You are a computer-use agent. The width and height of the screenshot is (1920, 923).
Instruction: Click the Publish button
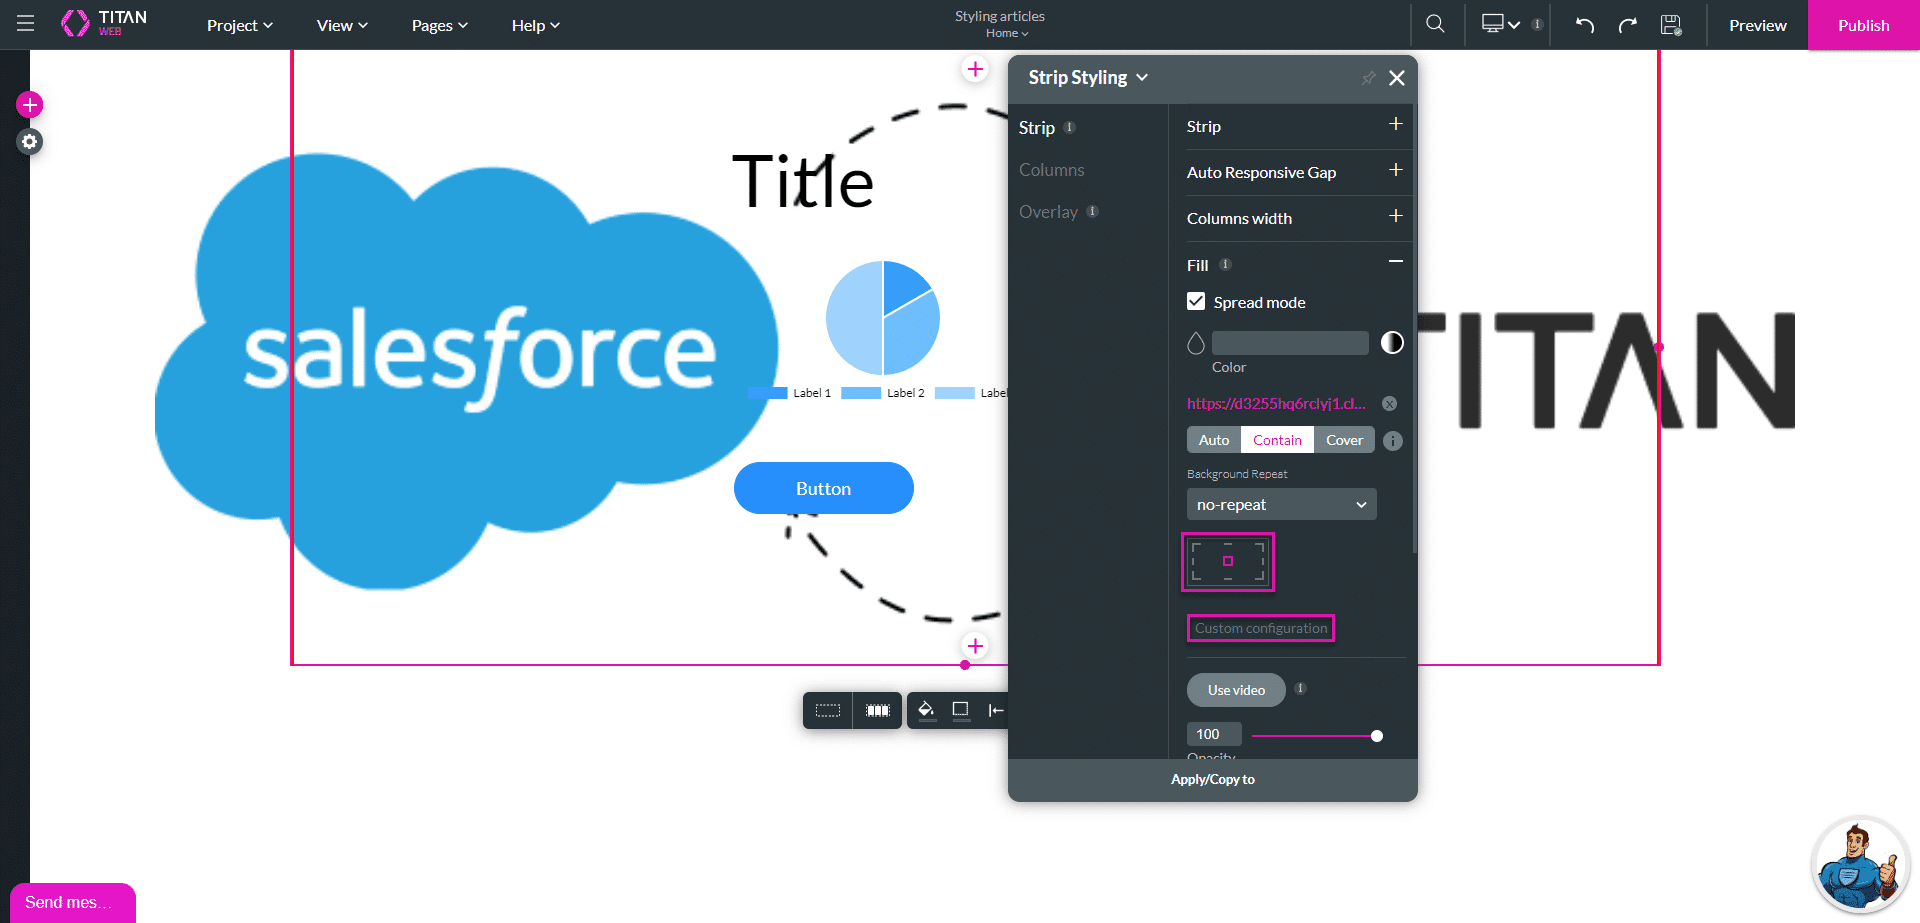[1863, 25]
